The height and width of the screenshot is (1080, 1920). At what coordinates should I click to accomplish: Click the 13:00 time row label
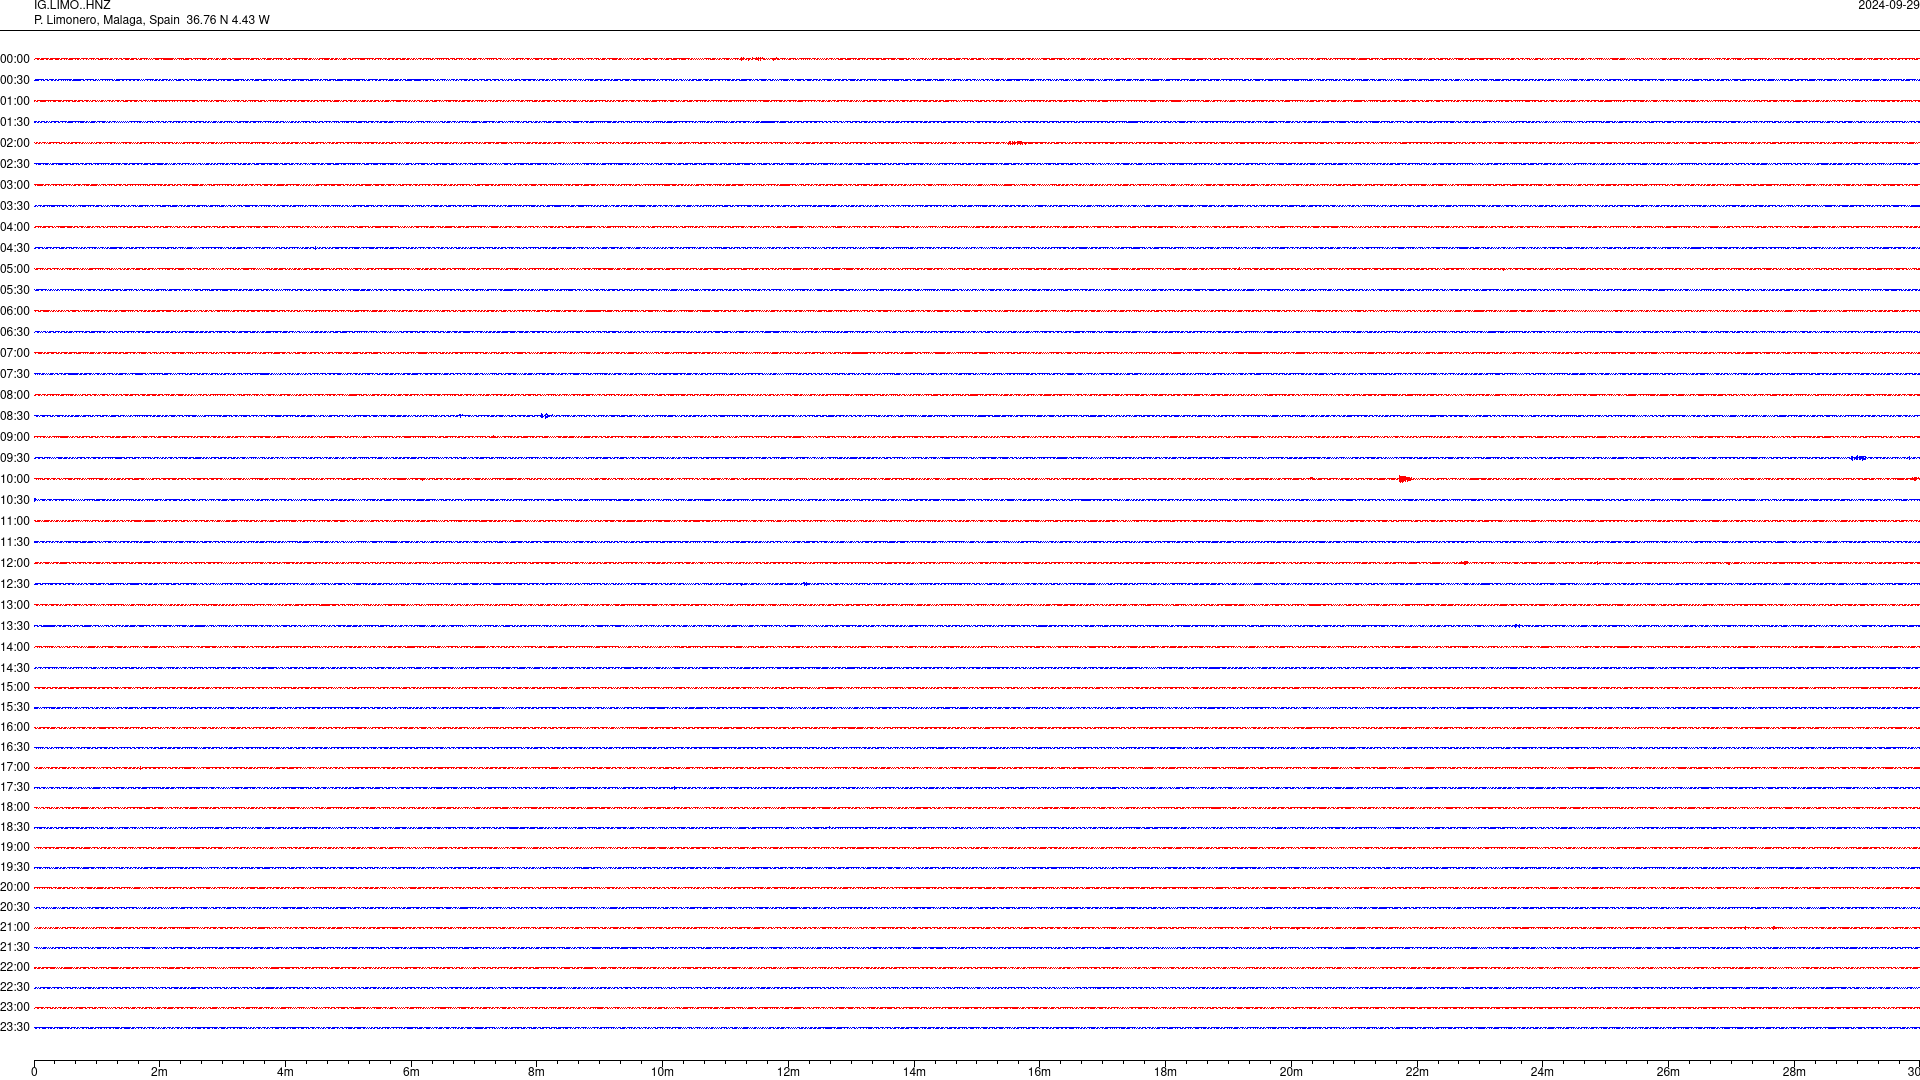[x=15, y=605]
